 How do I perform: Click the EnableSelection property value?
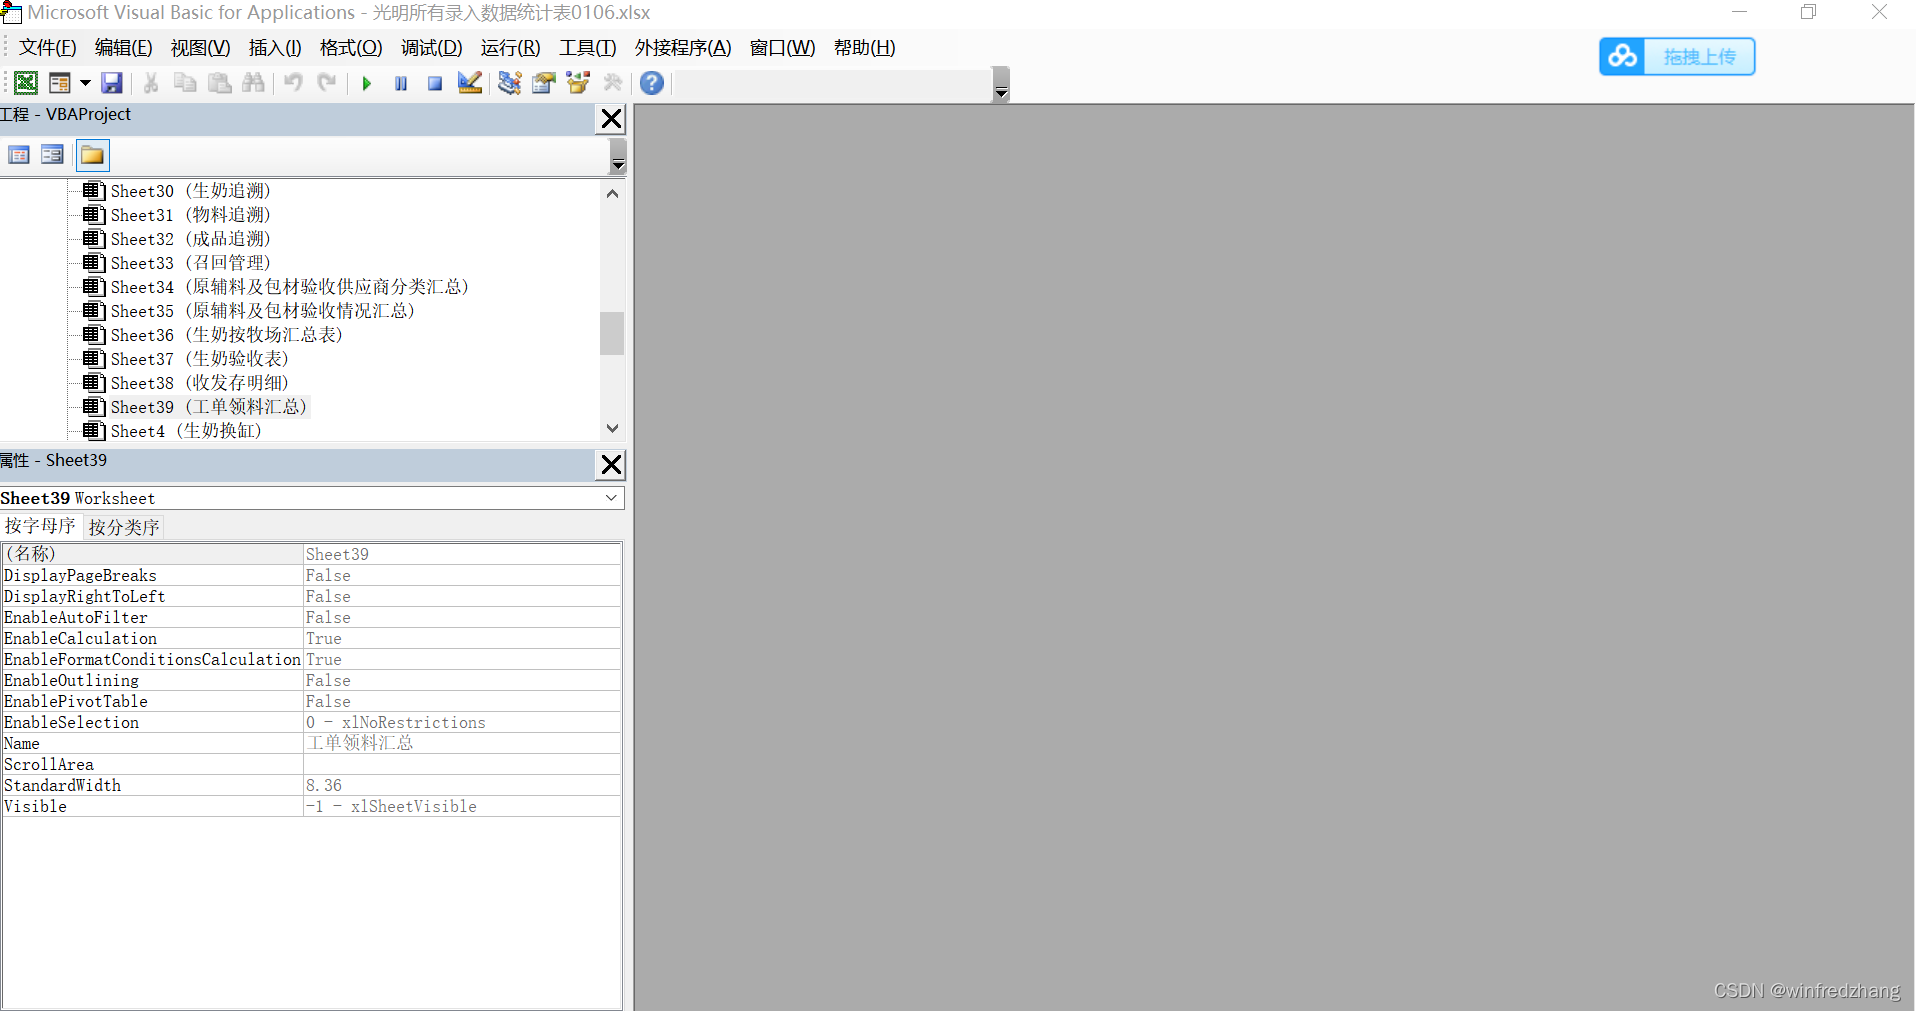(x=462, y=722)
